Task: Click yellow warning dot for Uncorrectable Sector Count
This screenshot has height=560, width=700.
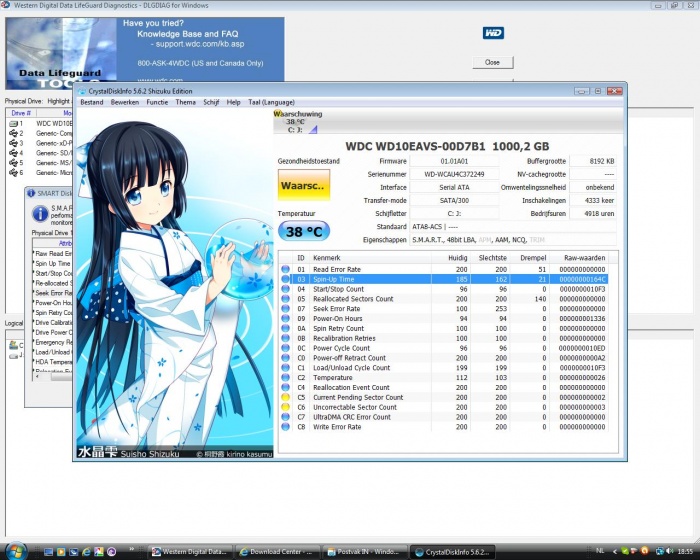Action: click(x=285, y=407)
